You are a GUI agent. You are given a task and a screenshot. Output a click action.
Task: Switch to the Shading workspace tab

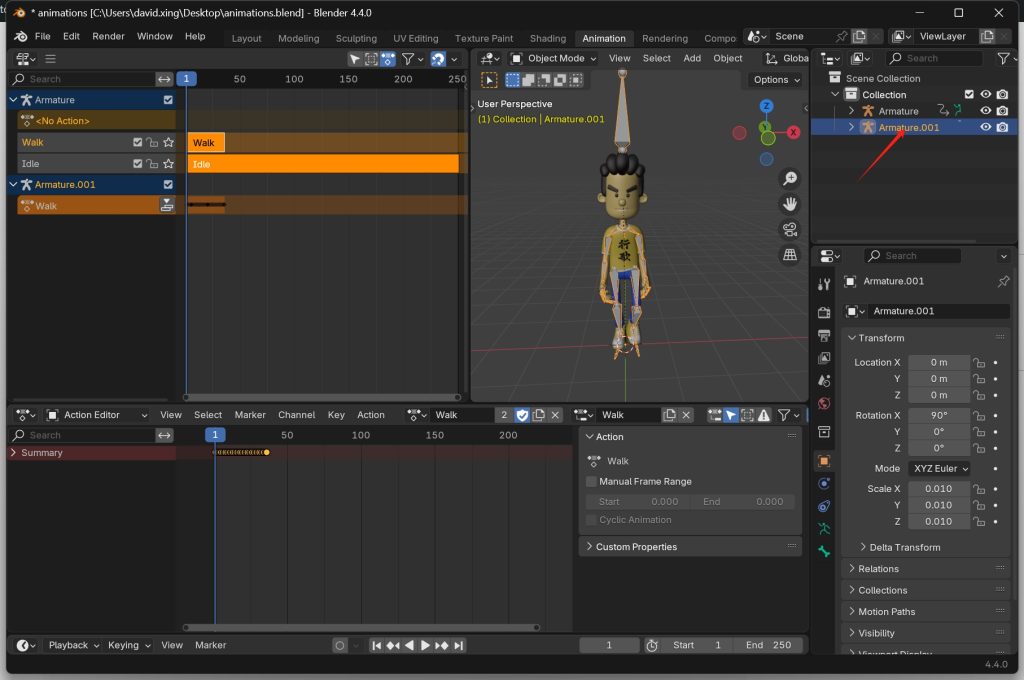tap(547, 39)
